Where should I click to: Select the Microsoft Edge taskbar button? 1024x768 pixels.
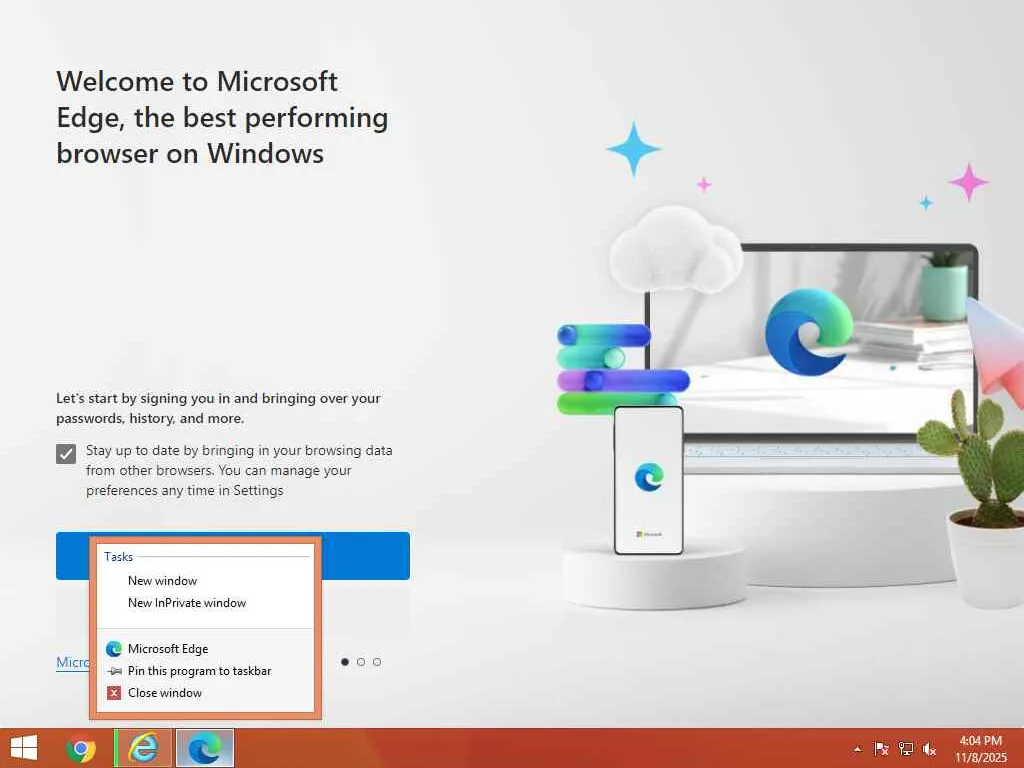pyautogui.click(x=204, y=748)
